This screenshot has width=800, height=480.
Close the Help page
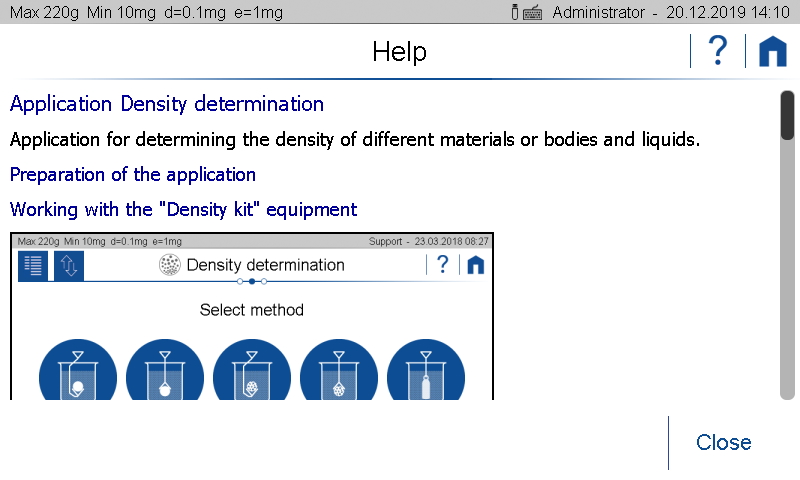click(x=723, y=442)
